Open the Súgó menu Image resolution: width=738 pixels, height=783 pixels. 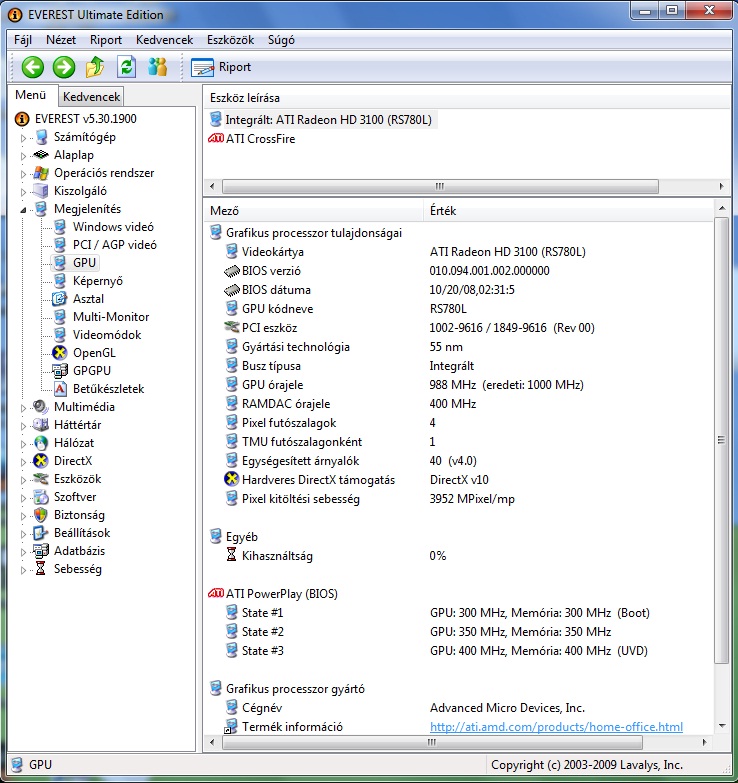[x=281, y=40]
